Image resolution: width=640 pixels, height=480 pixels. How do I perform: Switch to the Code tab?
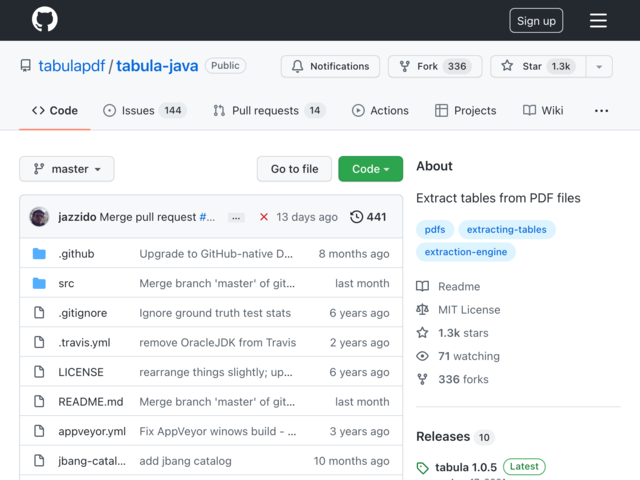point(55,111)
